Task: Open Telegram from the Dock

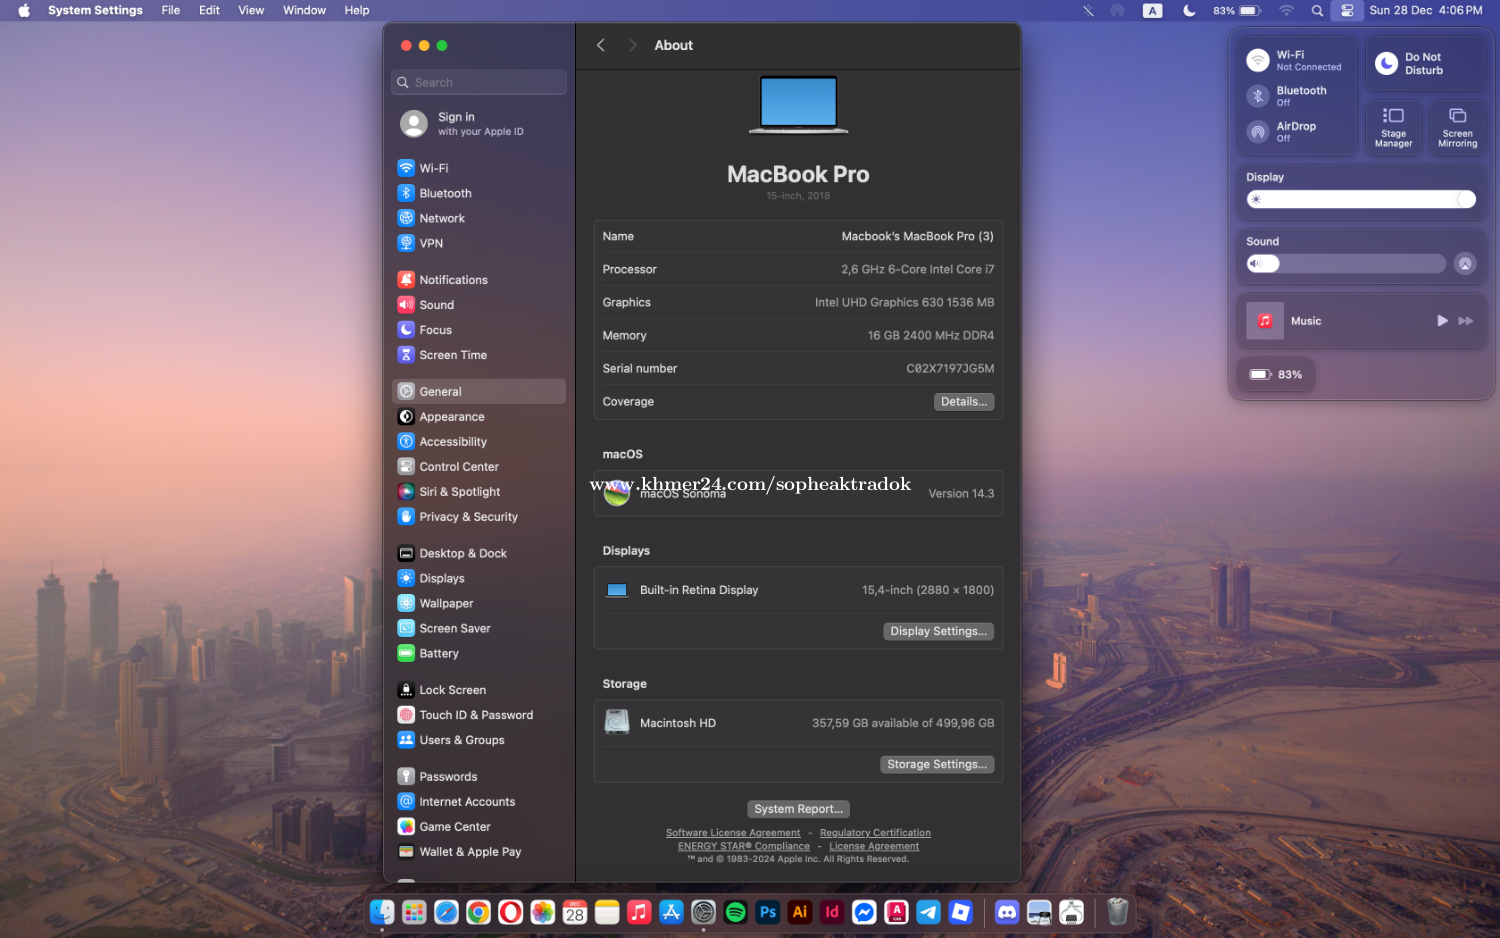Action: 928,912
